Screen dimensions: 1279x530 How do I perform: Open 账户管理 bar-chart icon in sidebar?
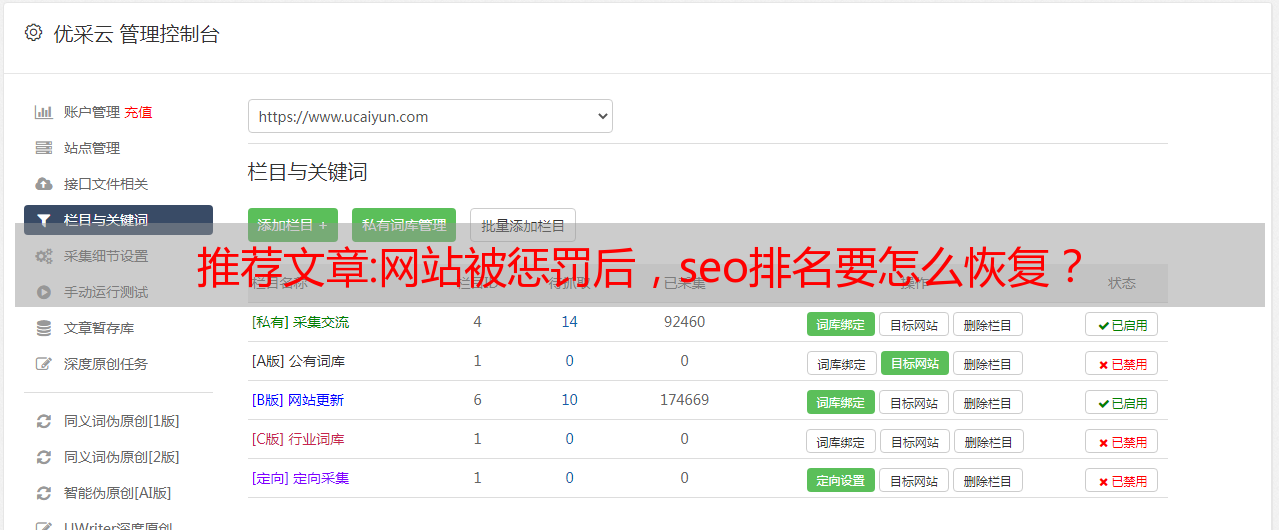(x=44, y=112)
